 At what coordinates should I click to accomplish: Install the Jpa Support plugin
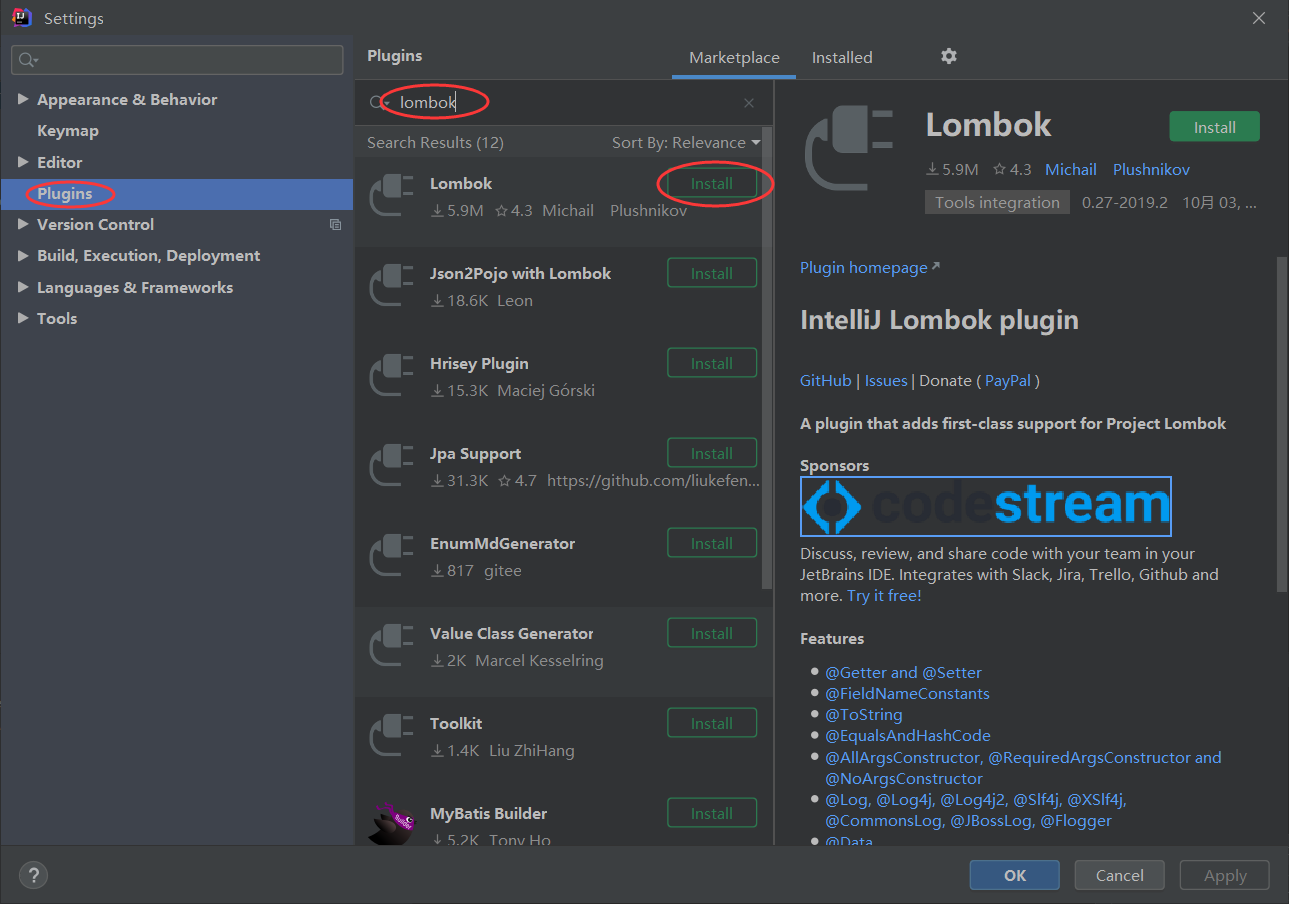click(x=712, y=454)
